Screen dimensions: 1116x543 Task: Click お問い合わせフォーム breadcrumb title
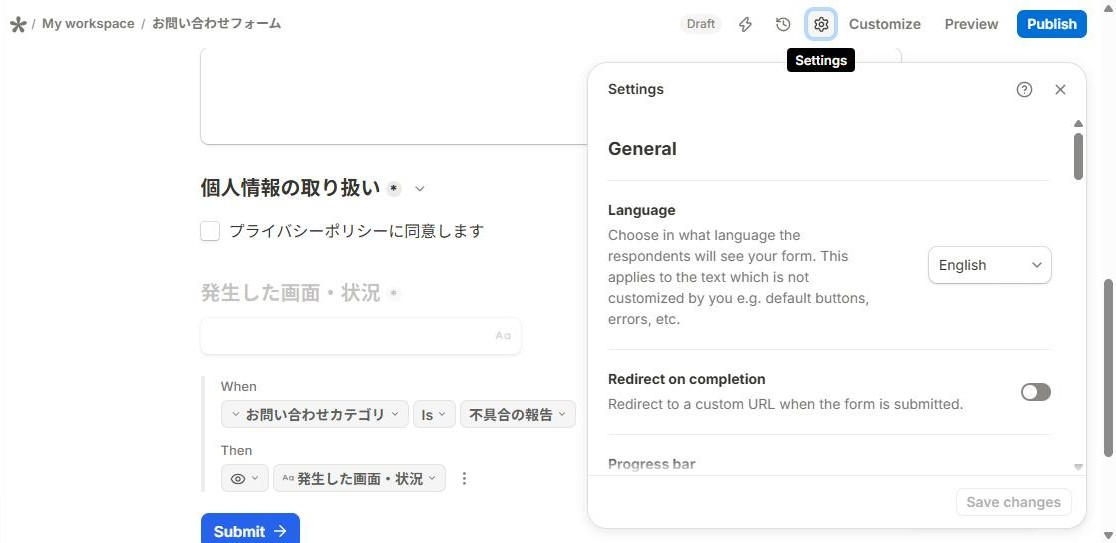[x=216, y=23]
